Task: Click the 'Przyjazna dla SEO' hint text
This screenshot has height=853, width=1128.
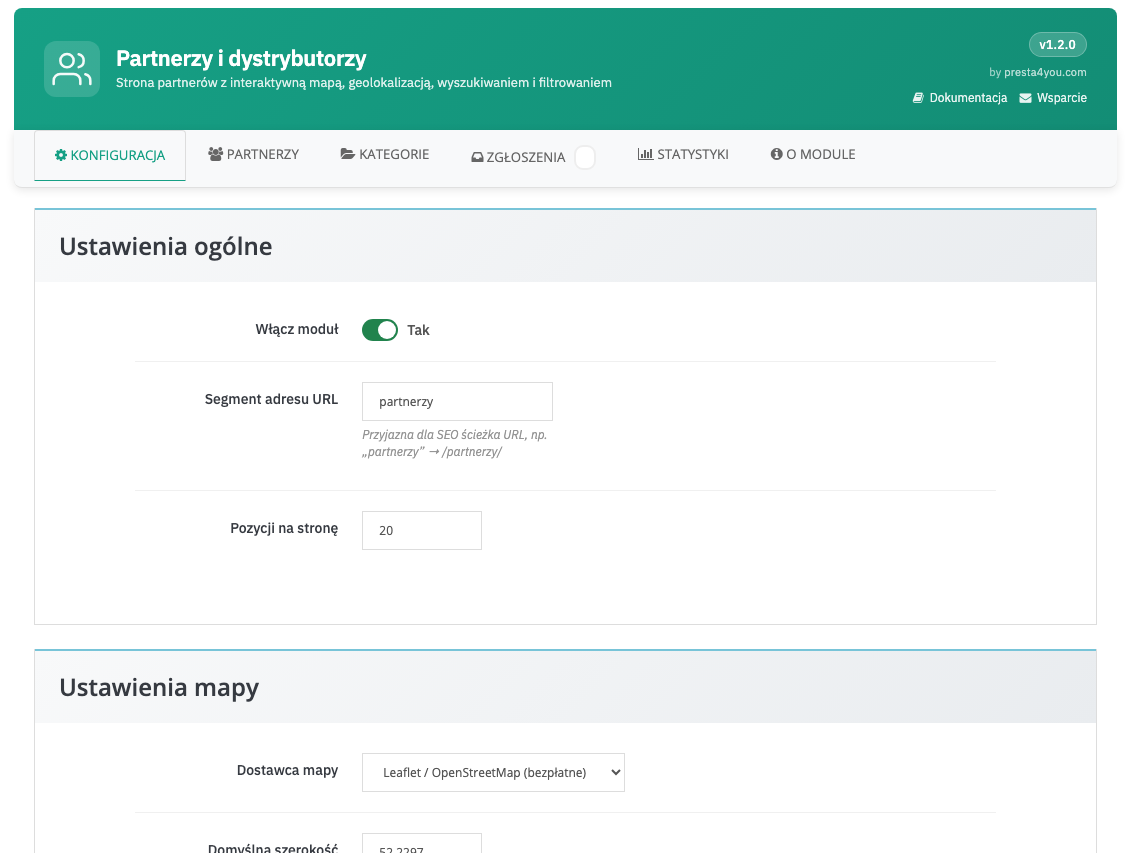Action: (x=455, y=443)
